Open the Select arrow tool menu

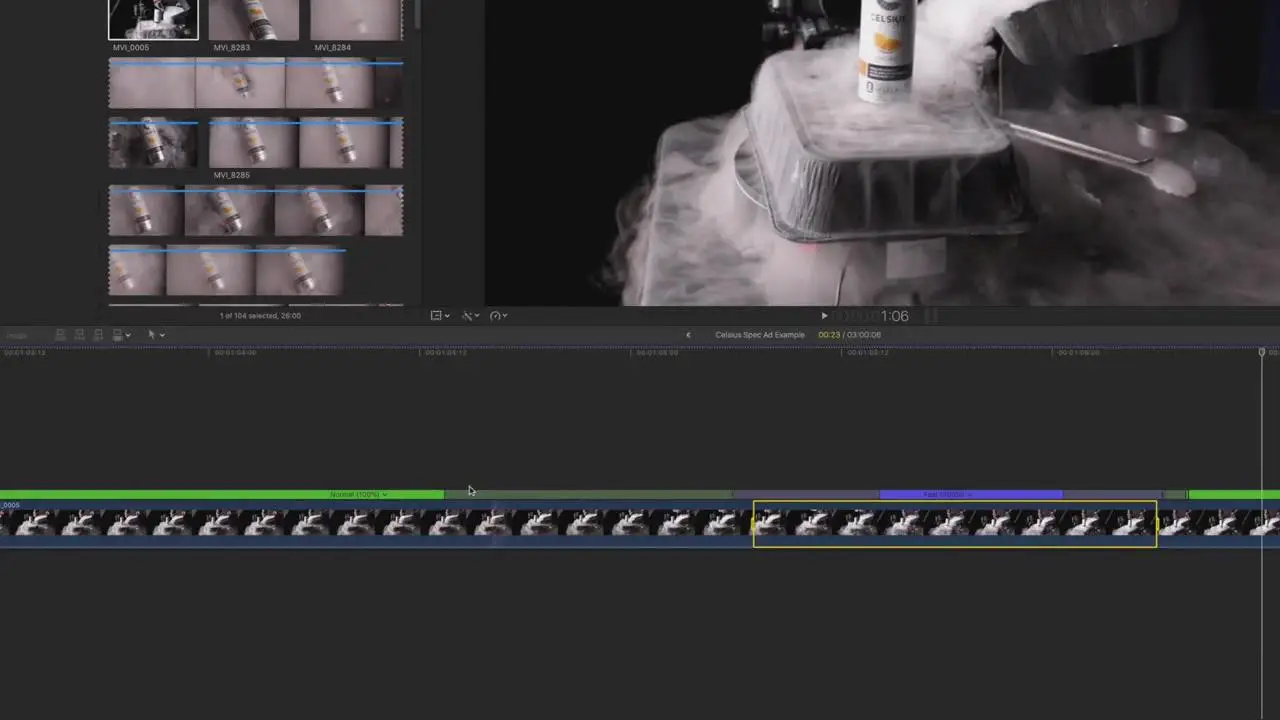coord(155,335)
